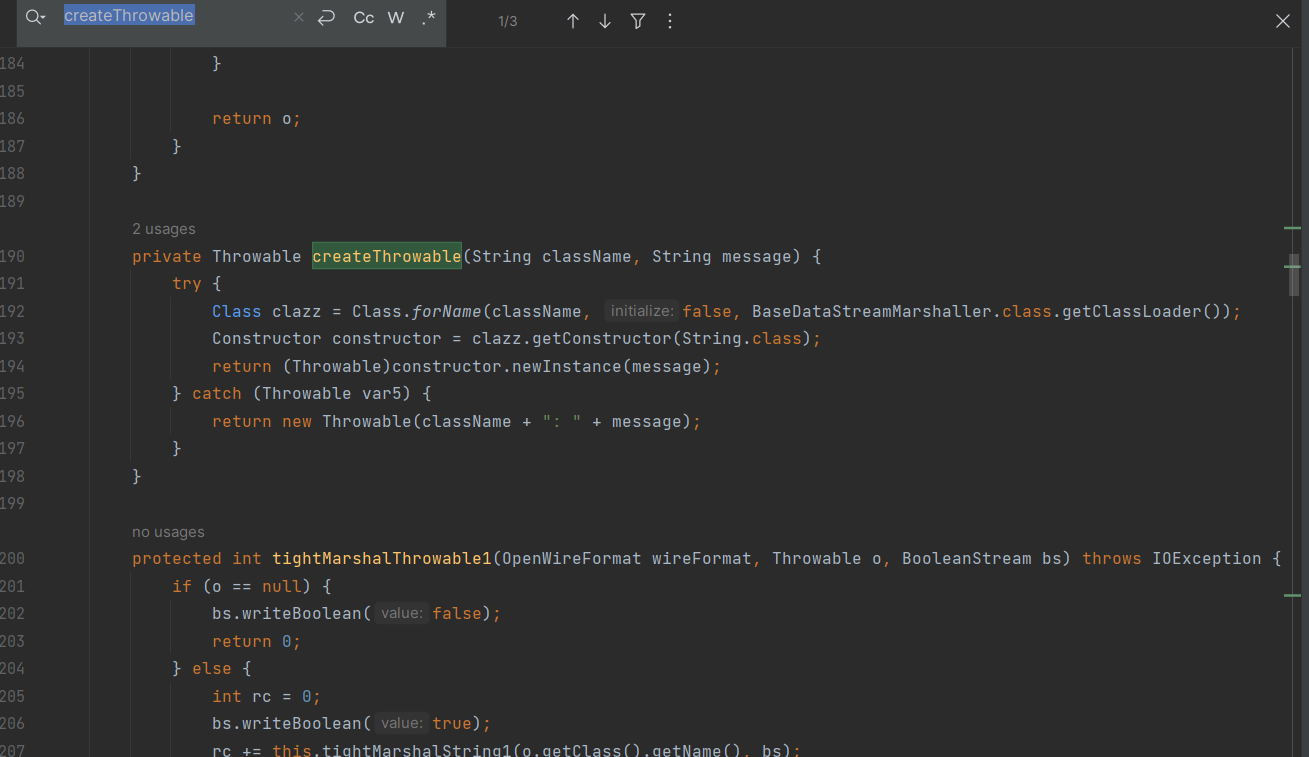Click 'value:' hint before true on line 206

pyautogui.click(x=402, y=723)
